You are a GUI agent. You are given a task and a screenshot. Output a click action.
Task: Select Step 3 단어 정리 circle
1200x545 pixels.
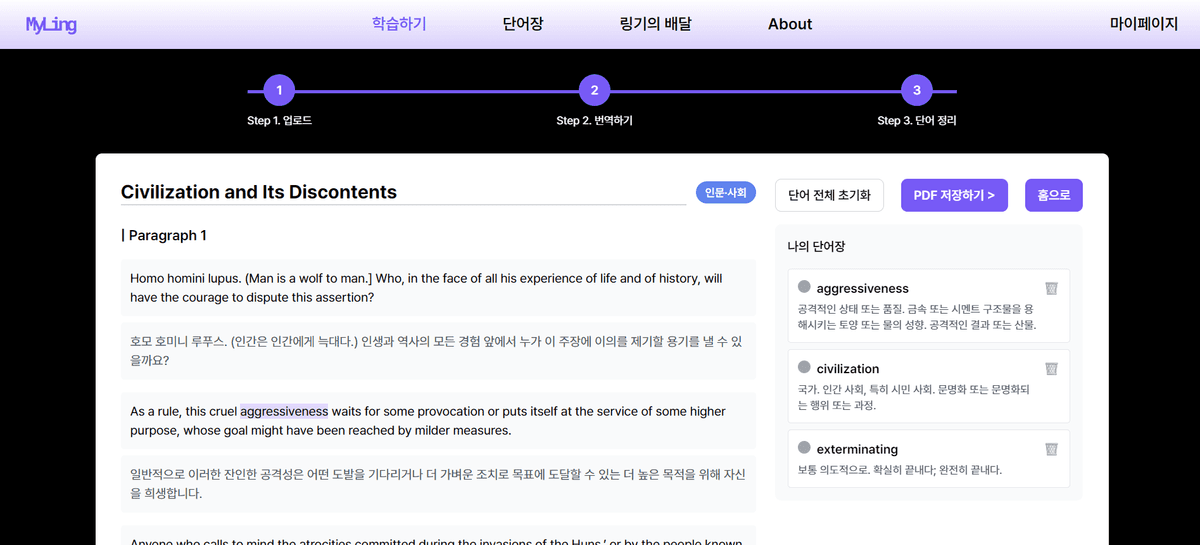pyautogui.click(x=917, y=91)
